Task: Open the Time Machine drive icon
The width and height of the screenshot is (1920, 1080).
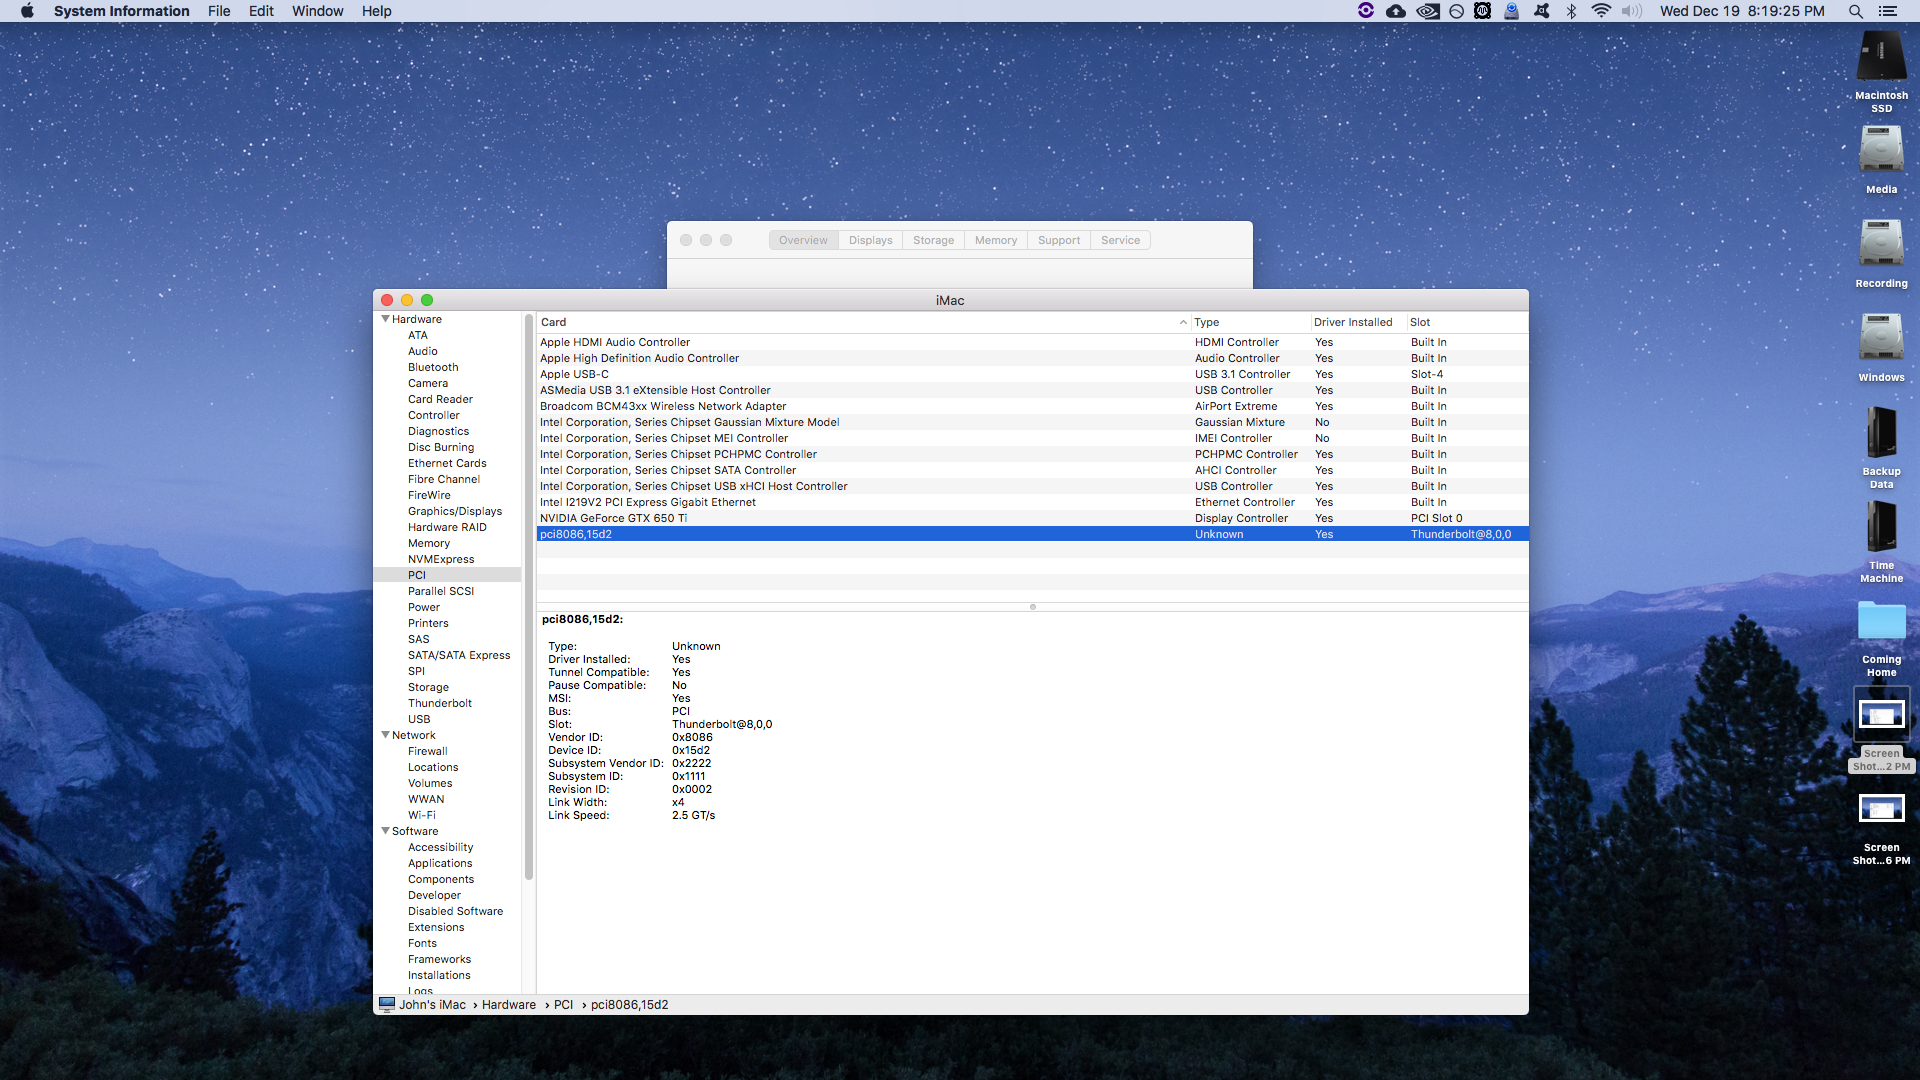Action: click(1881, 528)
